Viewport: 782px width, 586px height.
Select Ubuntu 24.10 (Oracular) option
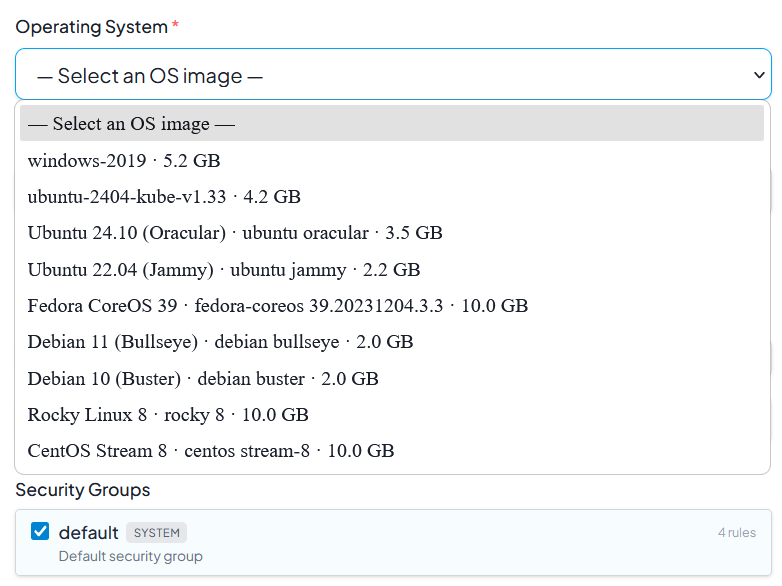(x=391, y=233)
